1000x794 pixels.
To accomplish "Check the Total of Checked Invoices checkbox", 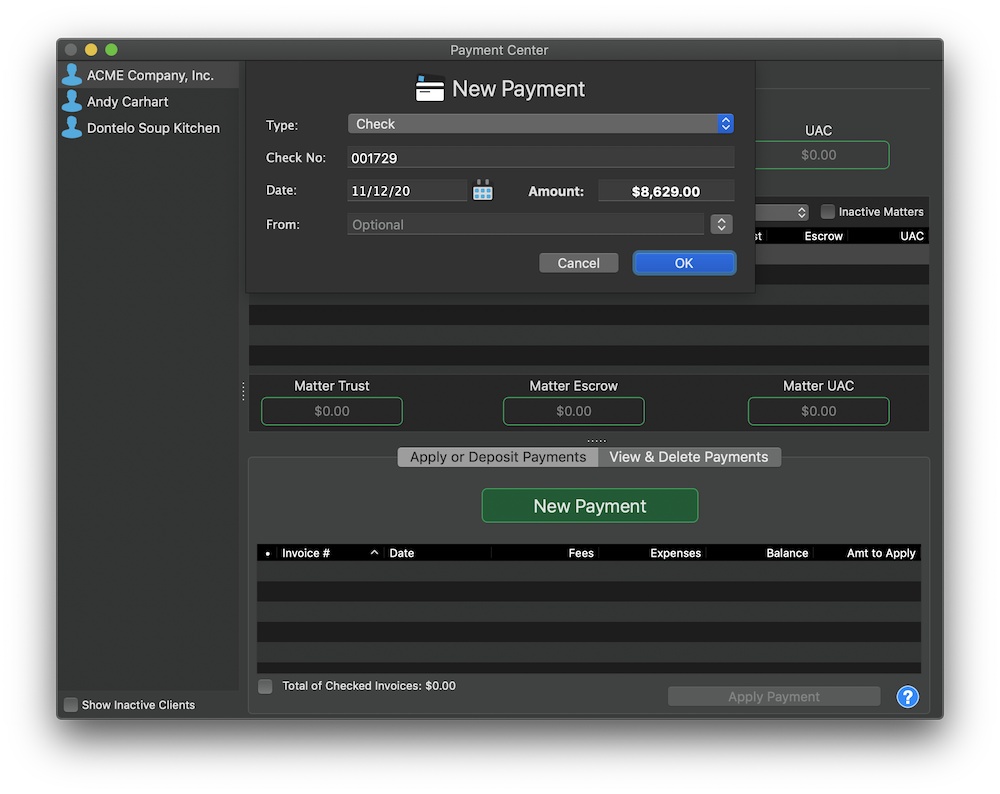I will (x=265, y=686).
